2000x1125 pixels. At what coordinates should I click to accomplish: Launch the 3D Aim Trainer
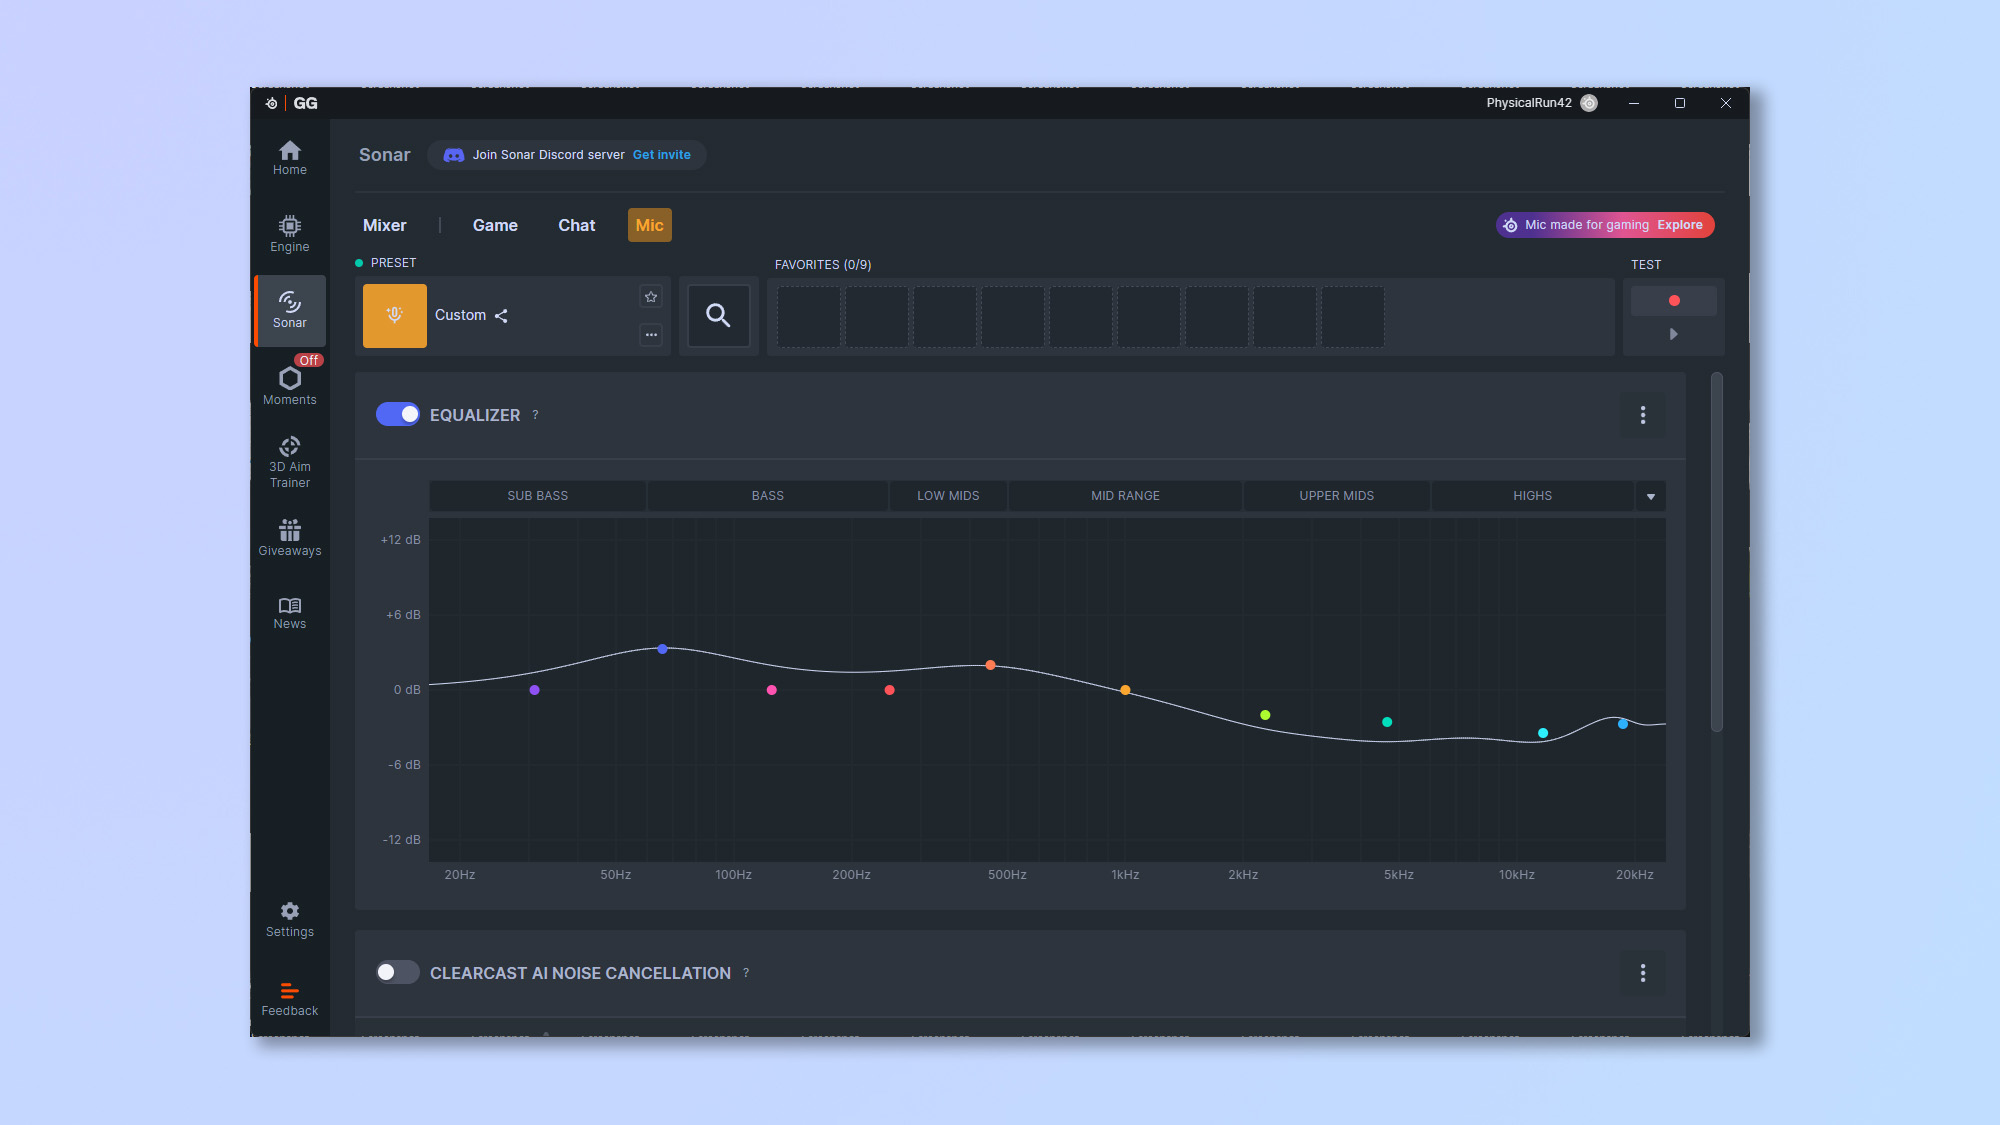point(289,461)
